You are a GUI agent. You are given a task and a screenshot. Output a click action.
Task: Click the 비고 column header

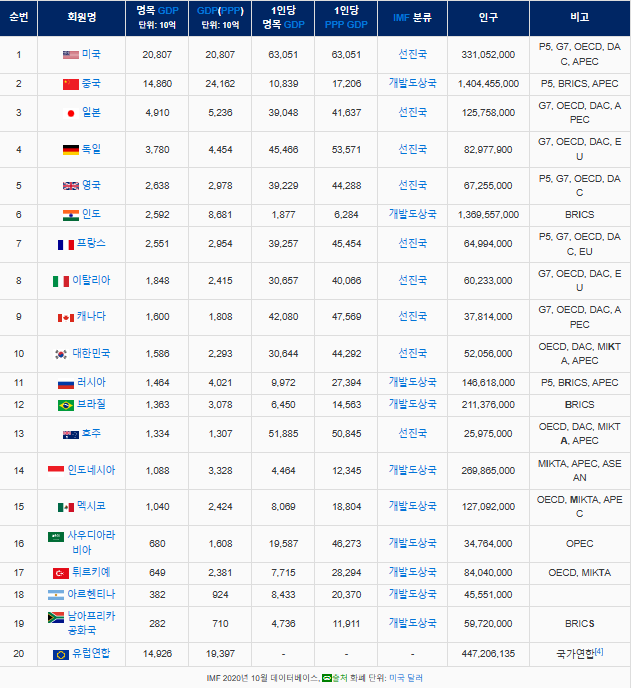580,18
